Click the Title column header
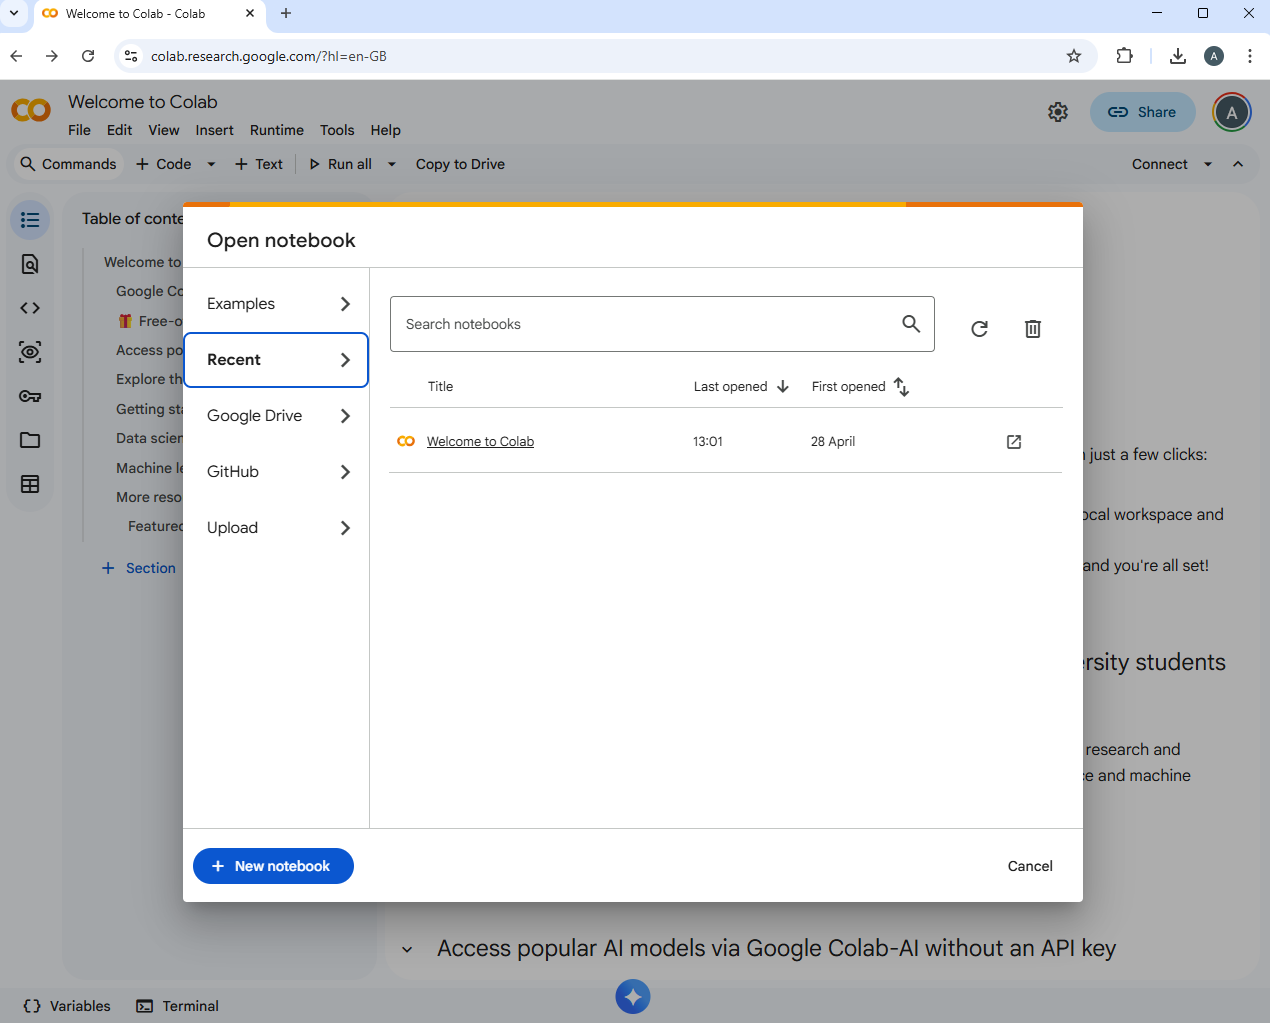 click(440, 387)
